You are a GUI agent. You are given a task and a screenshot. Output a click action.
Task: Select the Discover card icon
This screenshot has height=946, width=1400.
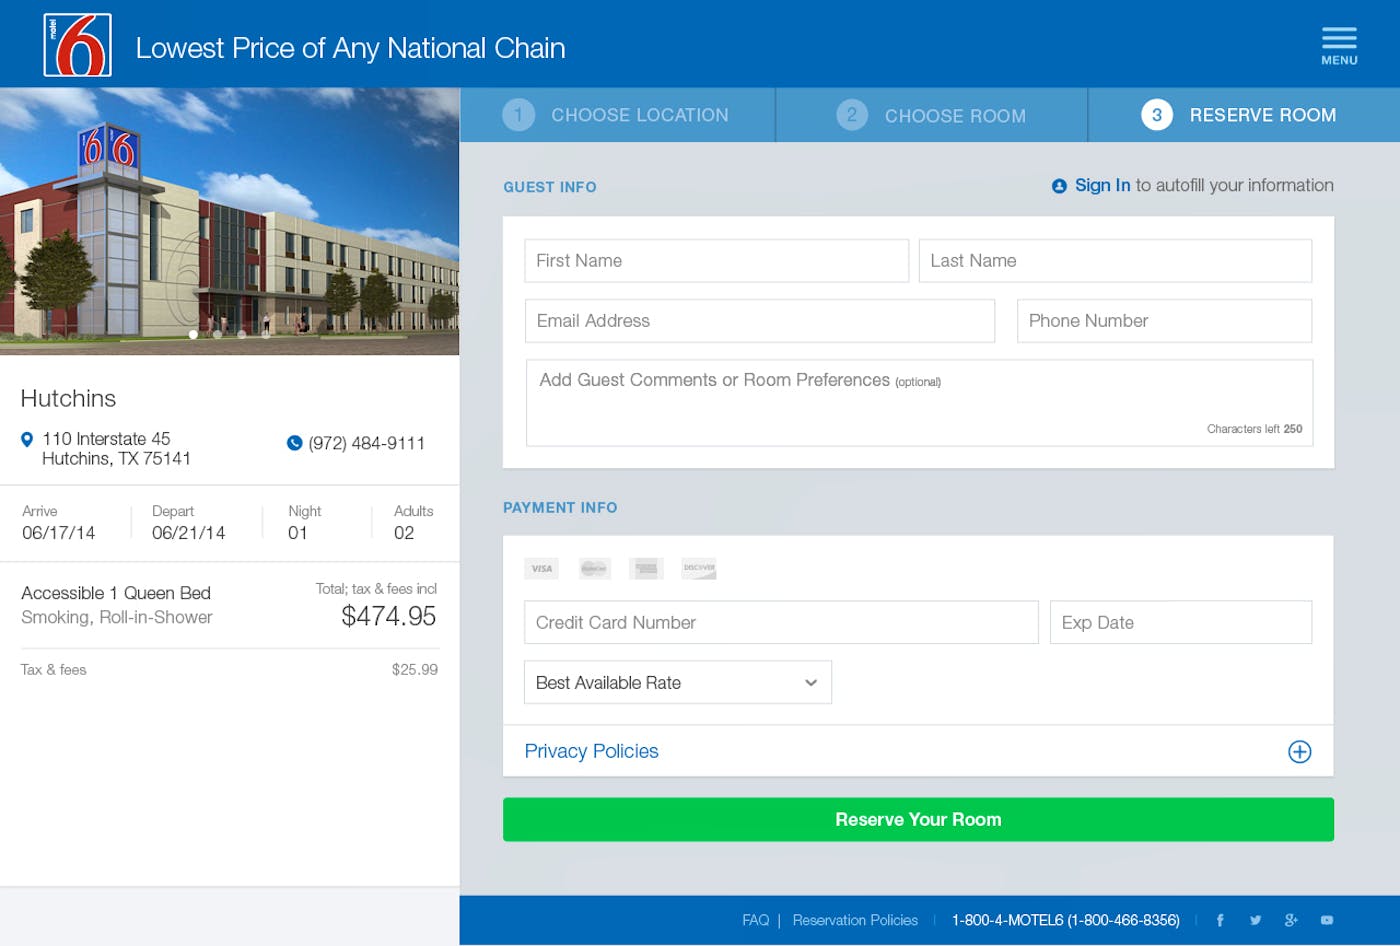pyautogui.click(x=698, y=569)
